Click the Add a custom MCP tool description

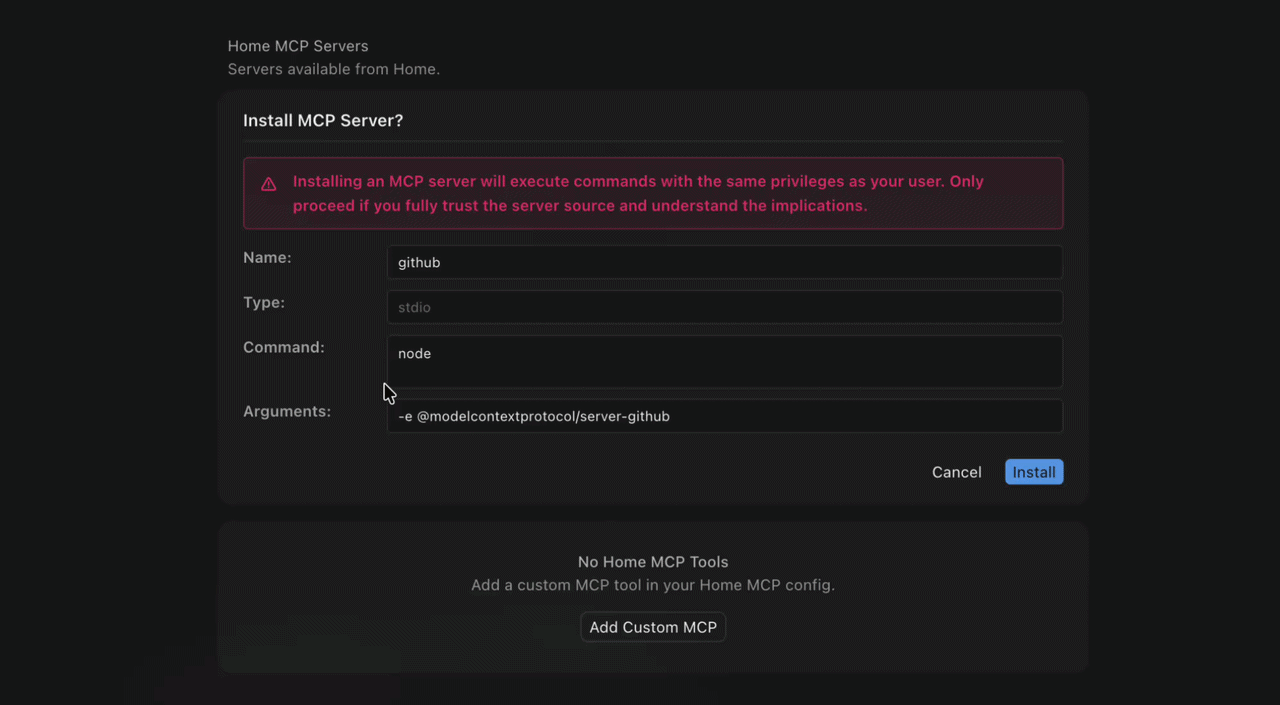point(653,585)
